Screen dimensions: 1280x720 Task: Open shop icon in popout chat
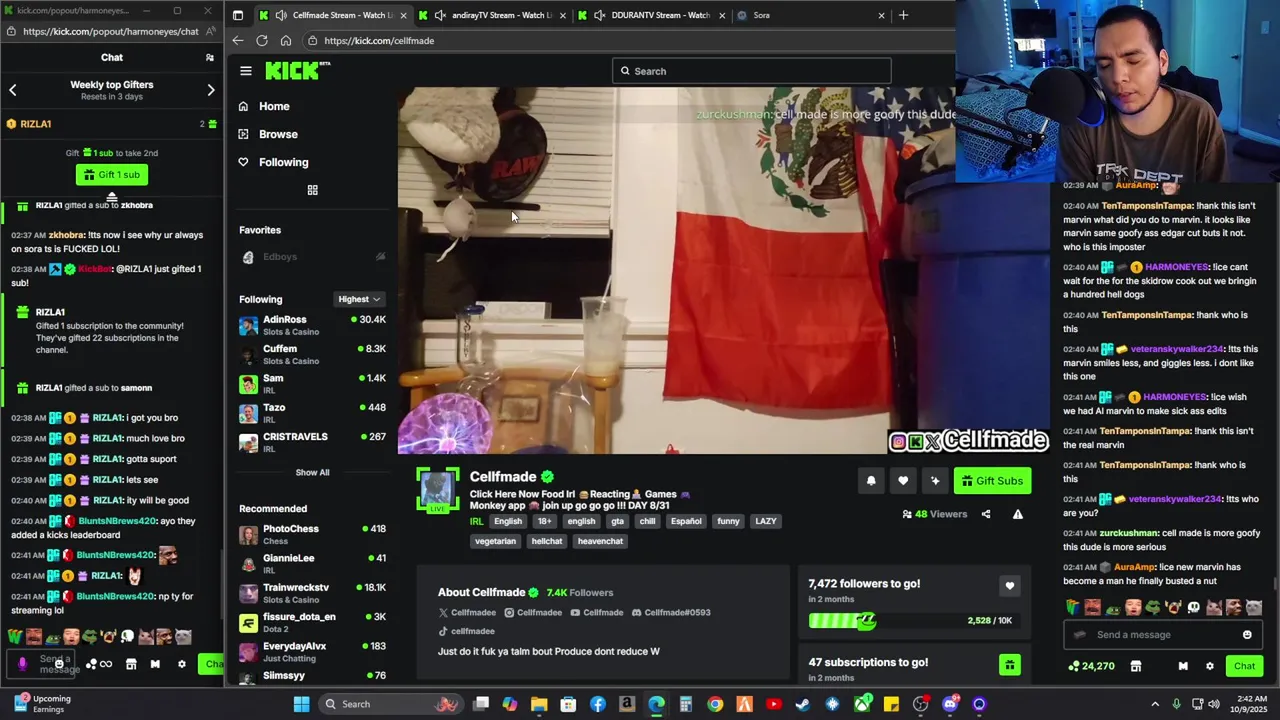131,664
